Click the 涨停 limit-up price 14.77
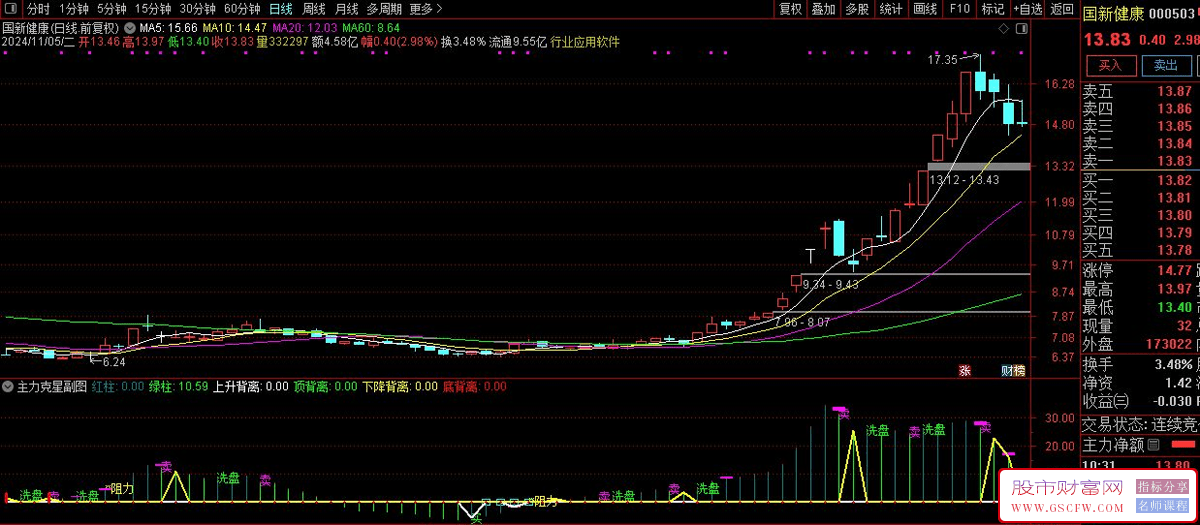The height and width of the screenshot is (525, 1200). pos(1174,270)
